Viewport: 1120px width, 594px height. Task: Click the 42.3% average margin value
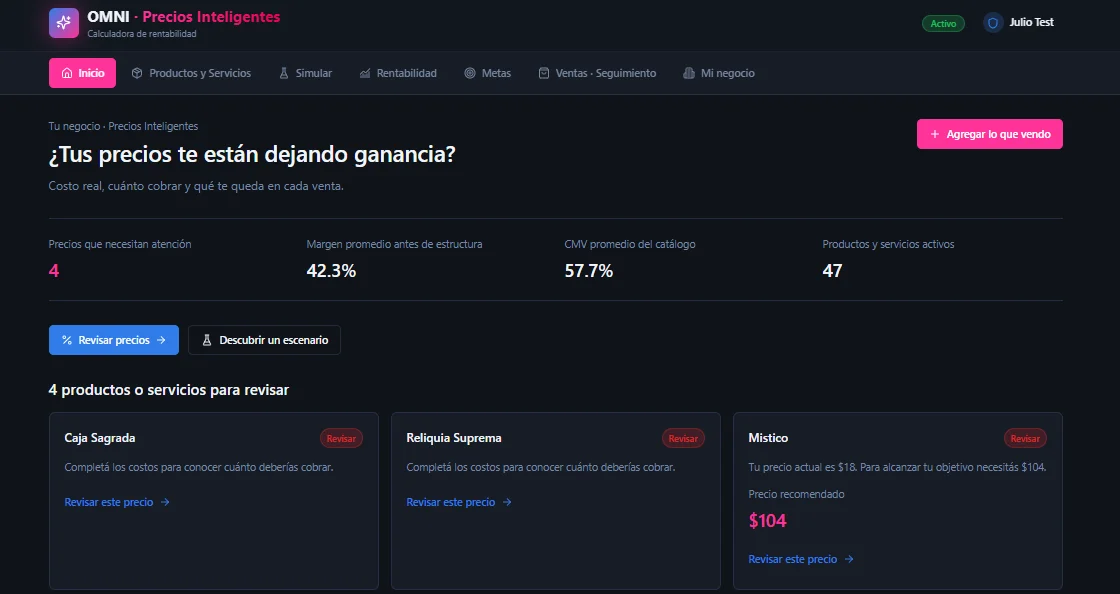[331, 271]
